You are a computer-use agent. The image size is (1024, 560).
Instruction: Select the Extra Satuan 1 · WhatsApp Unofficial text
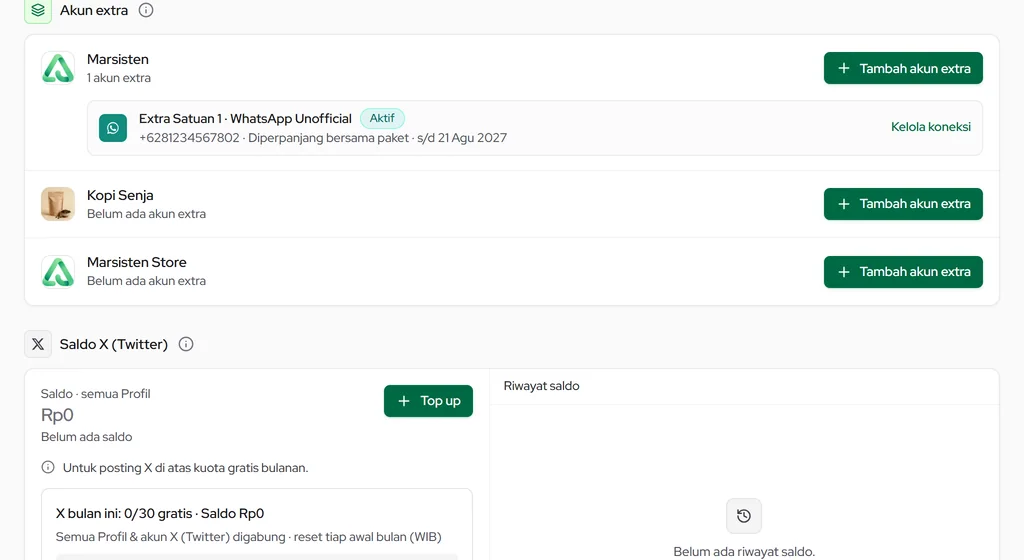coord(245,119)
